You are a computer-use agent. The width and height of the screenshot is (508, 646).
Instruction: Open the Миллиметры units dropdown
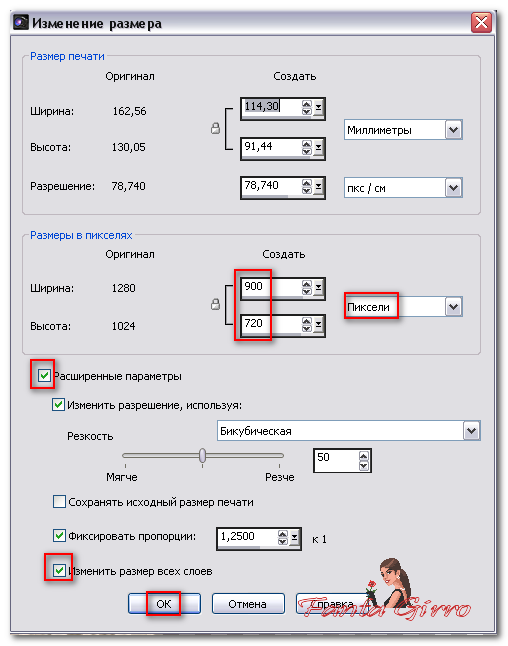click(x=453, y=130)
